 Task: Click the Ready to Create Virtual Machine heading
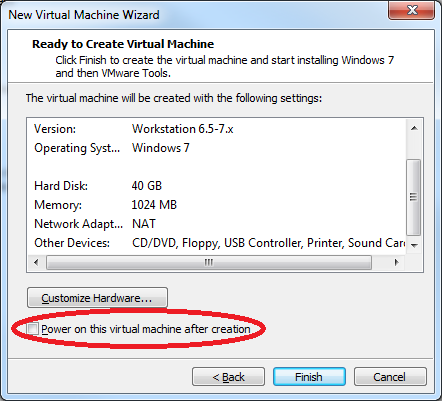pos(123,44)
